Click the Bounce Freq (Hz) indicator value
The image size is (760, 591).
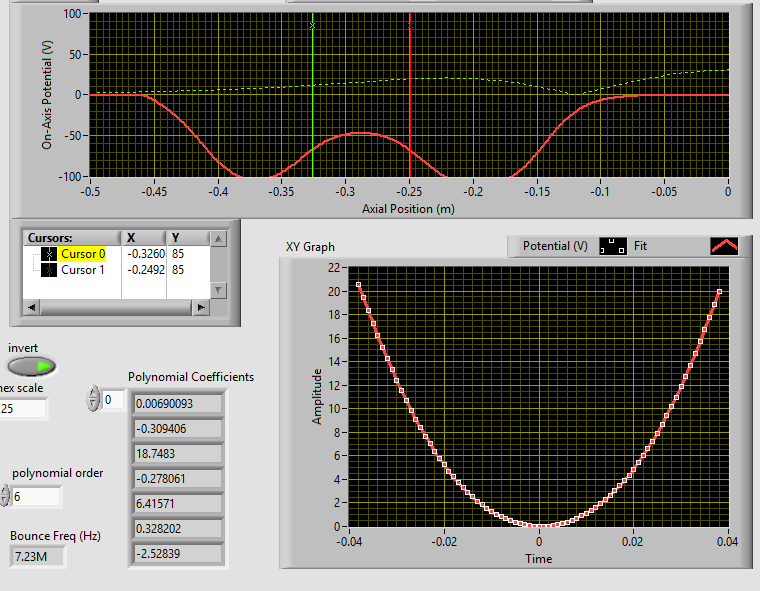click(38, 555)
